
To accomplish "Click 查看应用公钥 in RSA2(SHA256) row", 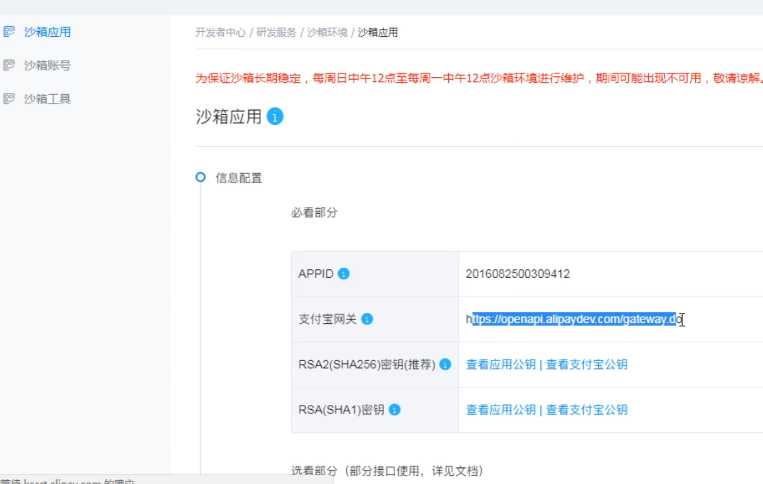I will 501,364.
